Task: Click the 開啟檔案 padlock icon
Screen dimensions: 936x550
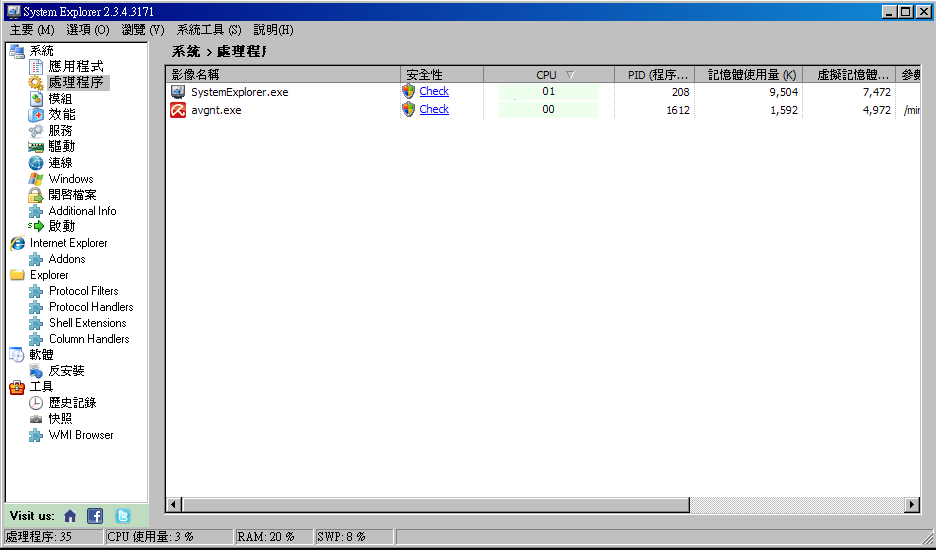Action: (x=36, y=195)
